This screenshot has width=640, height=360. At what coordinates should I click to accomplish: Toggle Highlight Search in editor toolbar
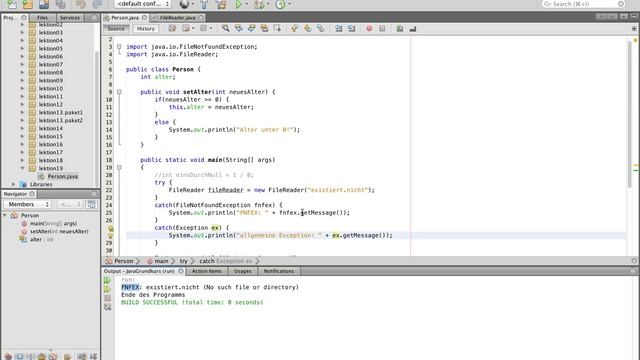[x=264, y=29]
